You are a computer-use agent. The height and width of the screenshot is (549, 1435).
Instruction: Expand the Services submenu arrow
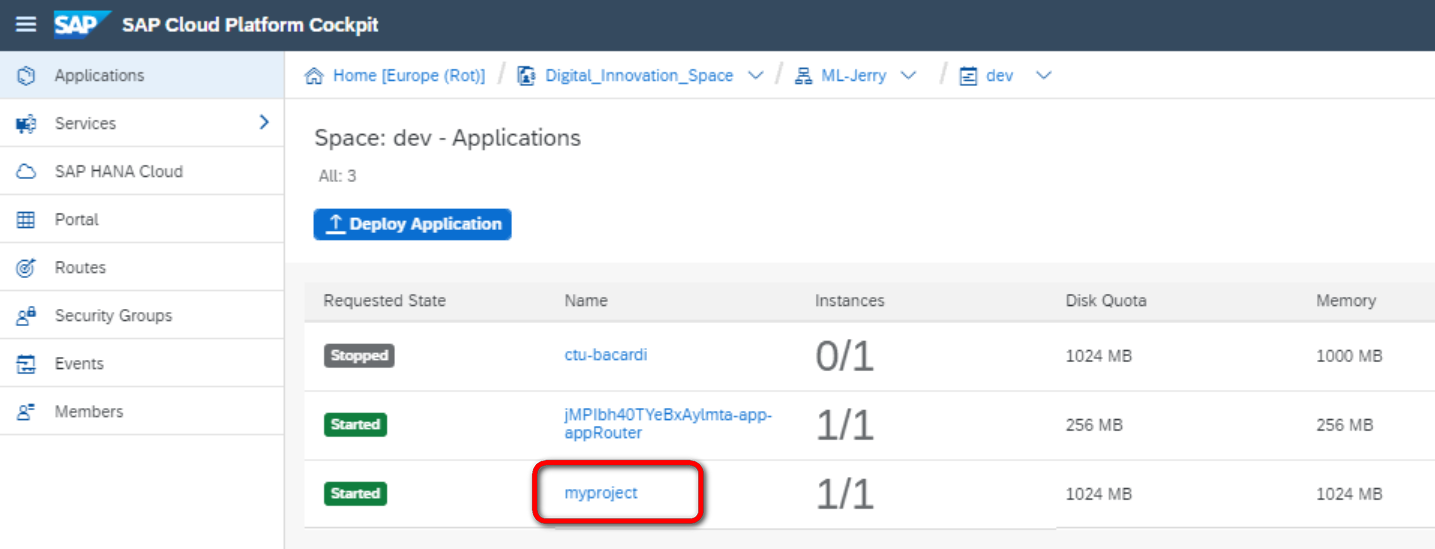point(264,122)
